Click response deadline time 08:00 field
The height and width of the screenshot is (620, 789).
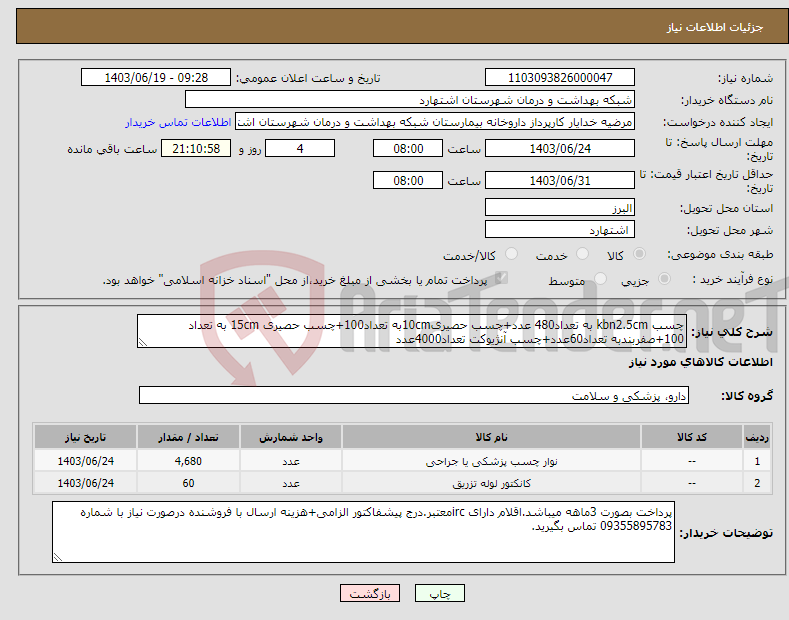pyautogui.click(x=408, y=148)
